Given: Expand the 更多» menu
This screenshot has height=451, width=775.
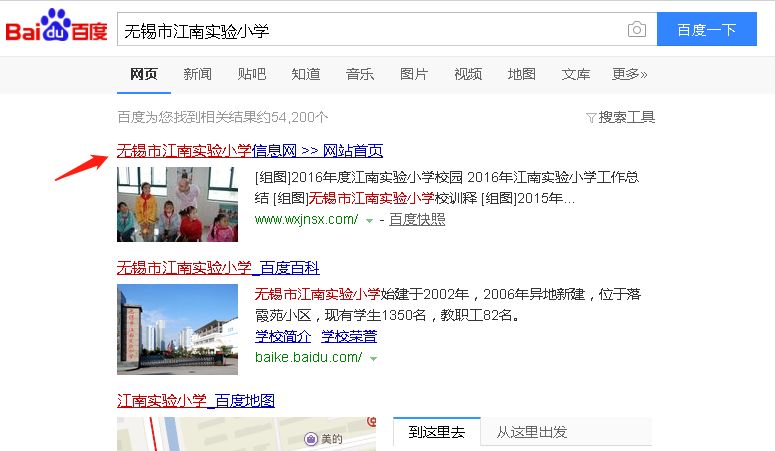Looking at the screenshot, I should 630,74.
